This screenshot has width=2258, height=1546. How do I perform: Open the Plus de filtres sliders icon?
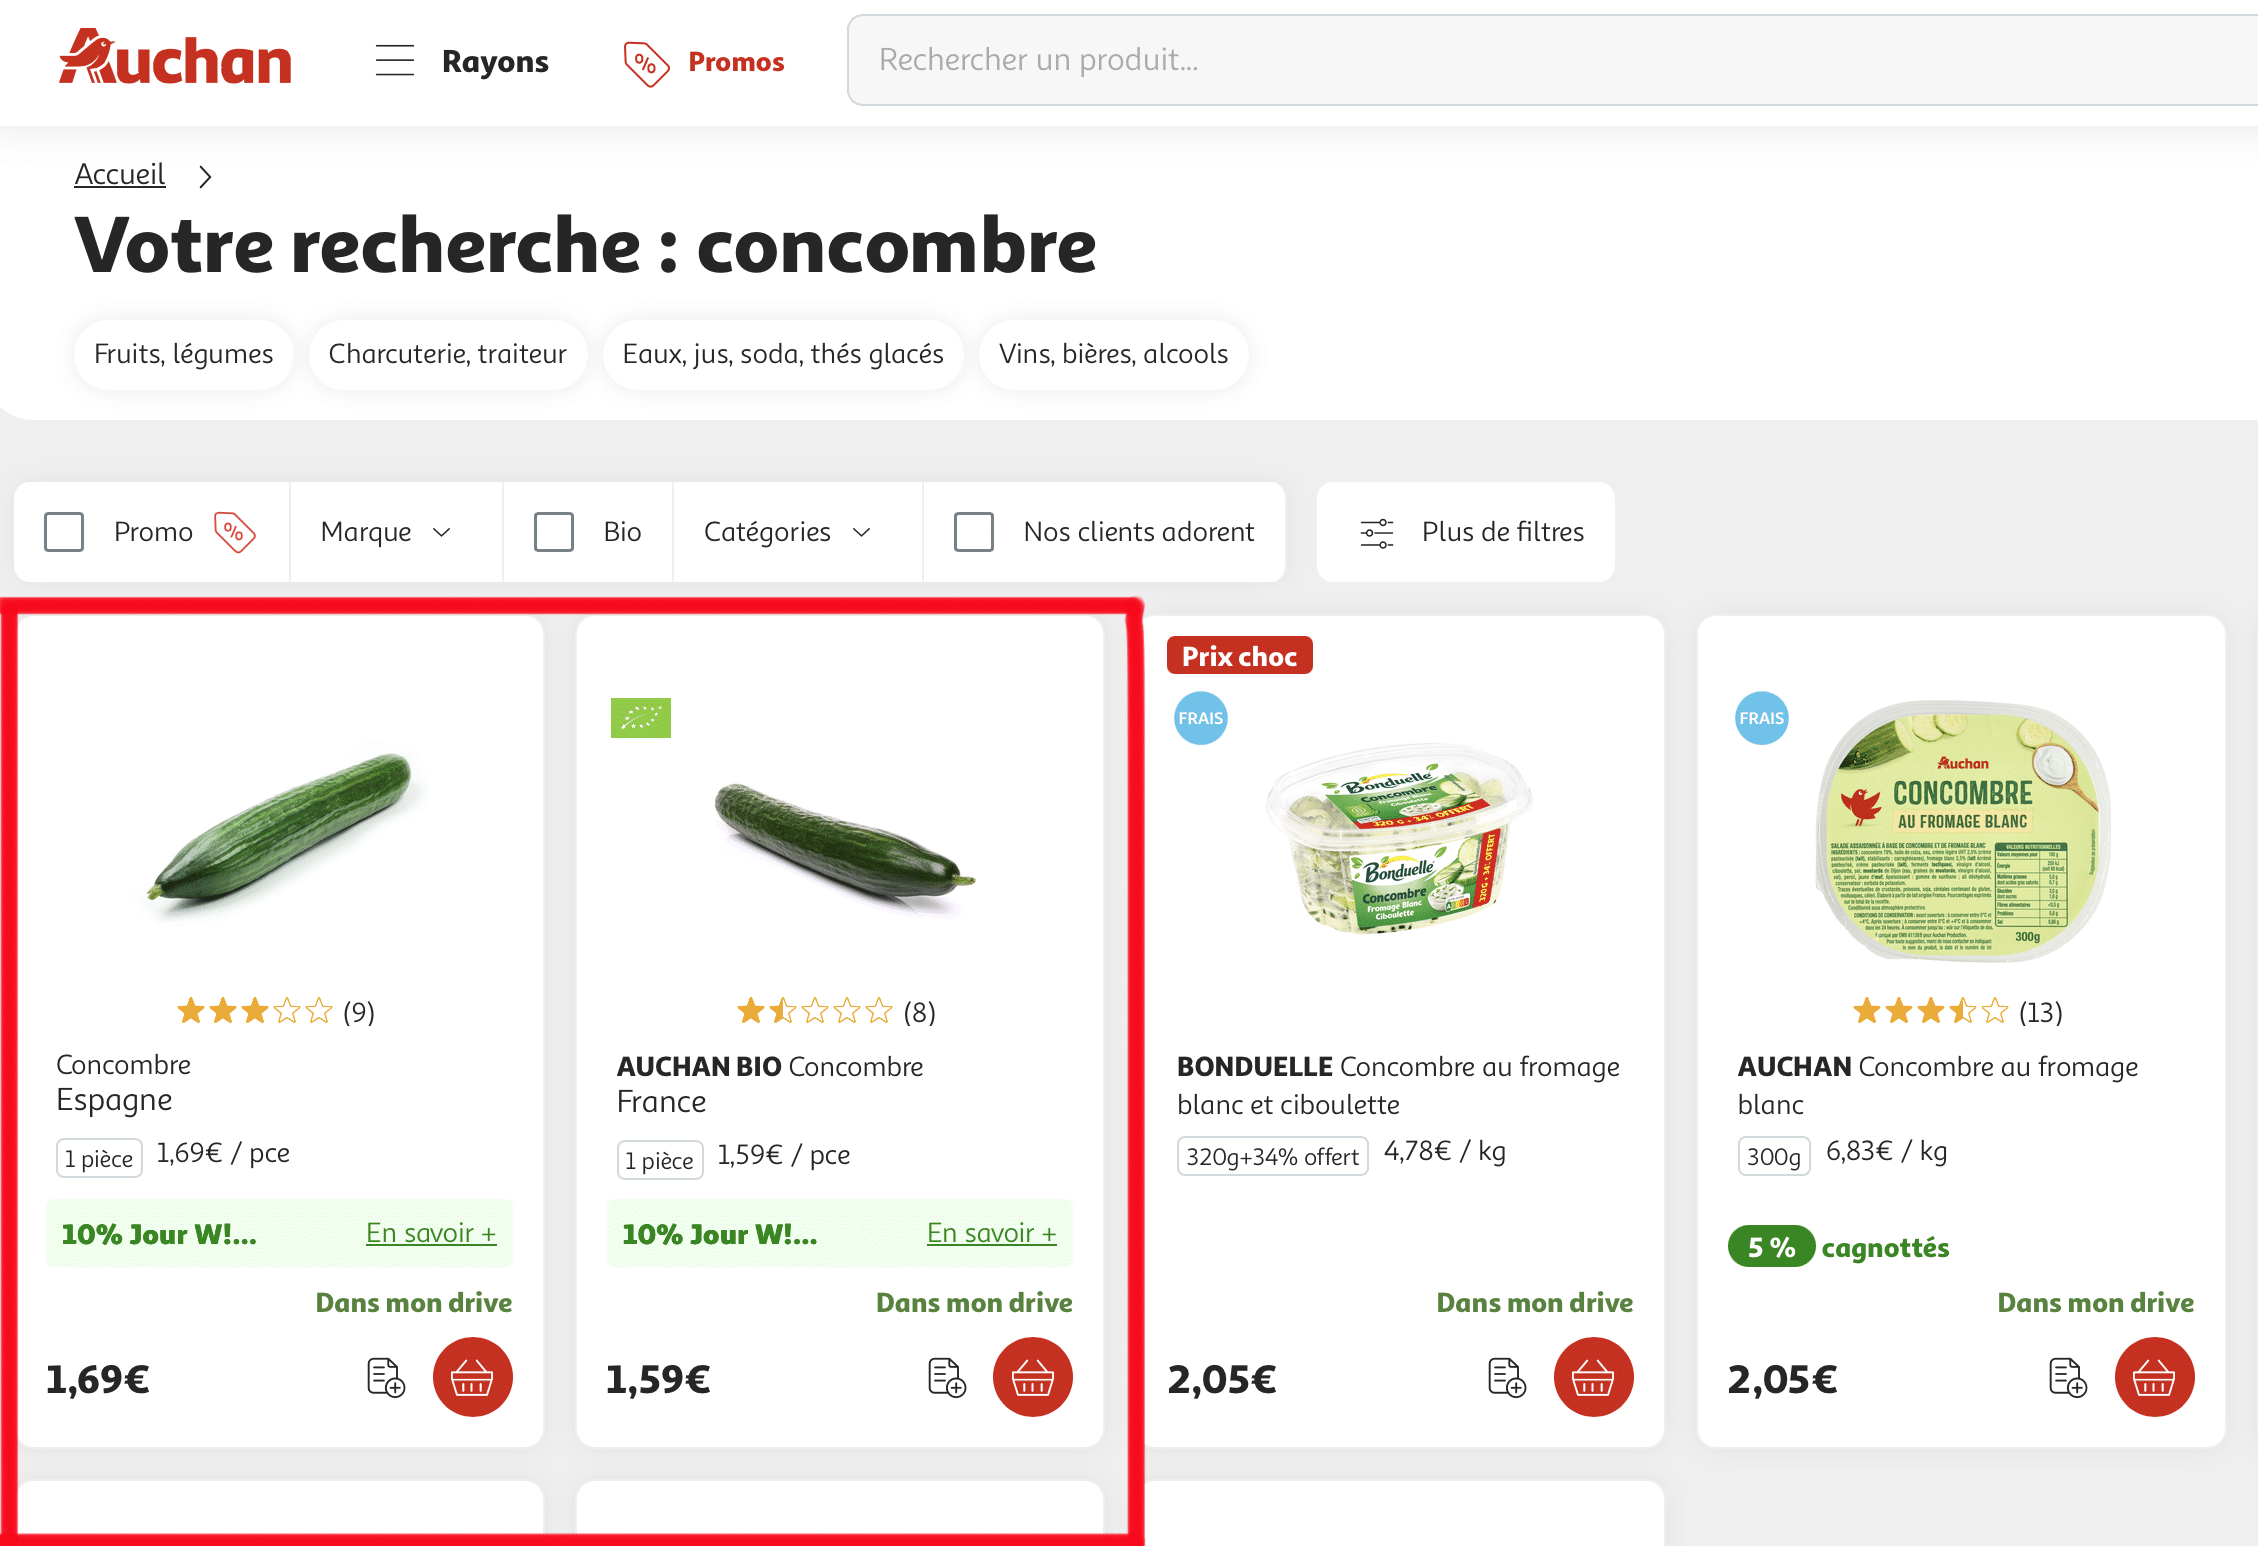tap(1376, 533)
